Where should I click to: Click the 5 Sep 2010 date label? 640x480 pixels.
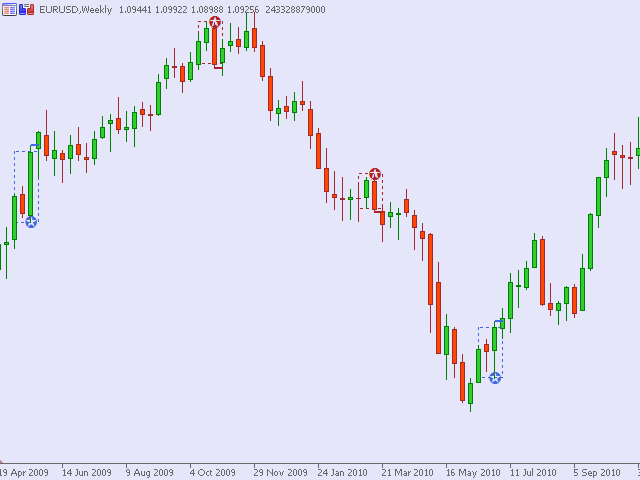pos(597,473)
